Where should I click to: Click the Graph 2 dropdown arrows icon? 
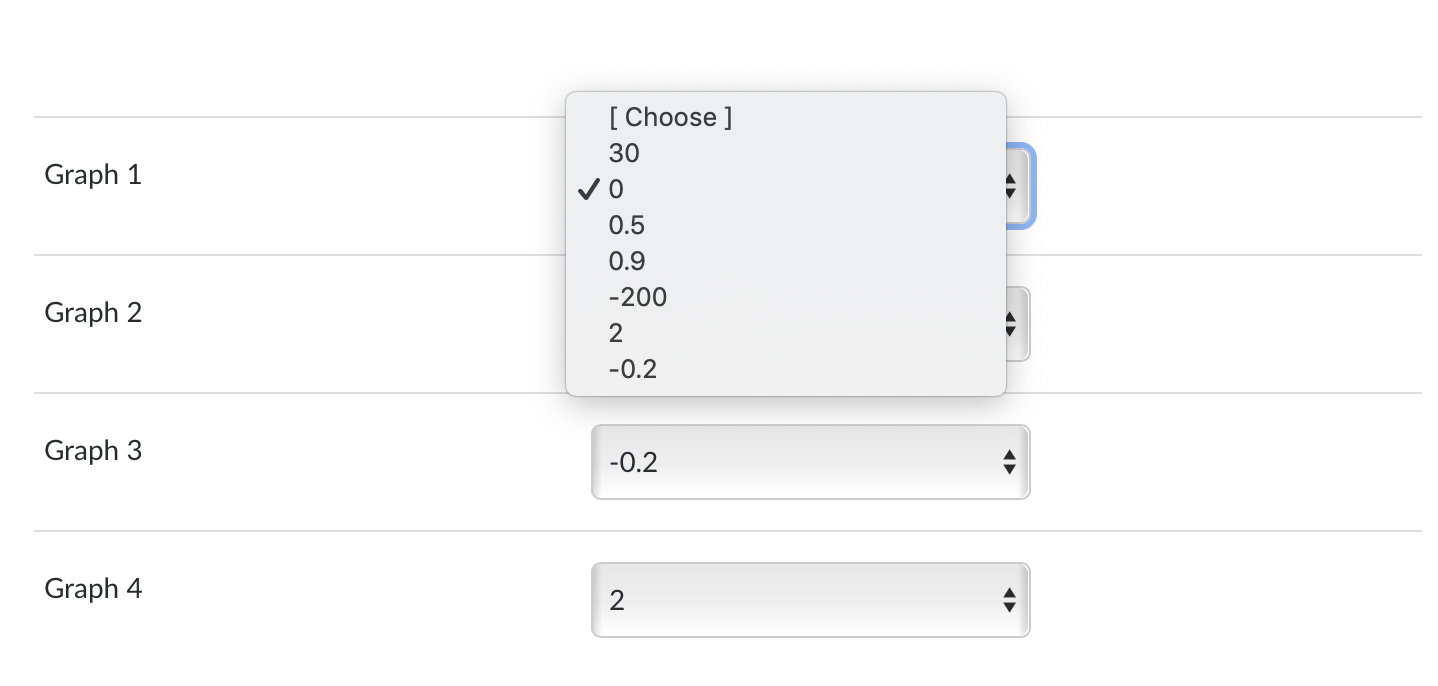pyautogui.click(x=1010, y=324)
